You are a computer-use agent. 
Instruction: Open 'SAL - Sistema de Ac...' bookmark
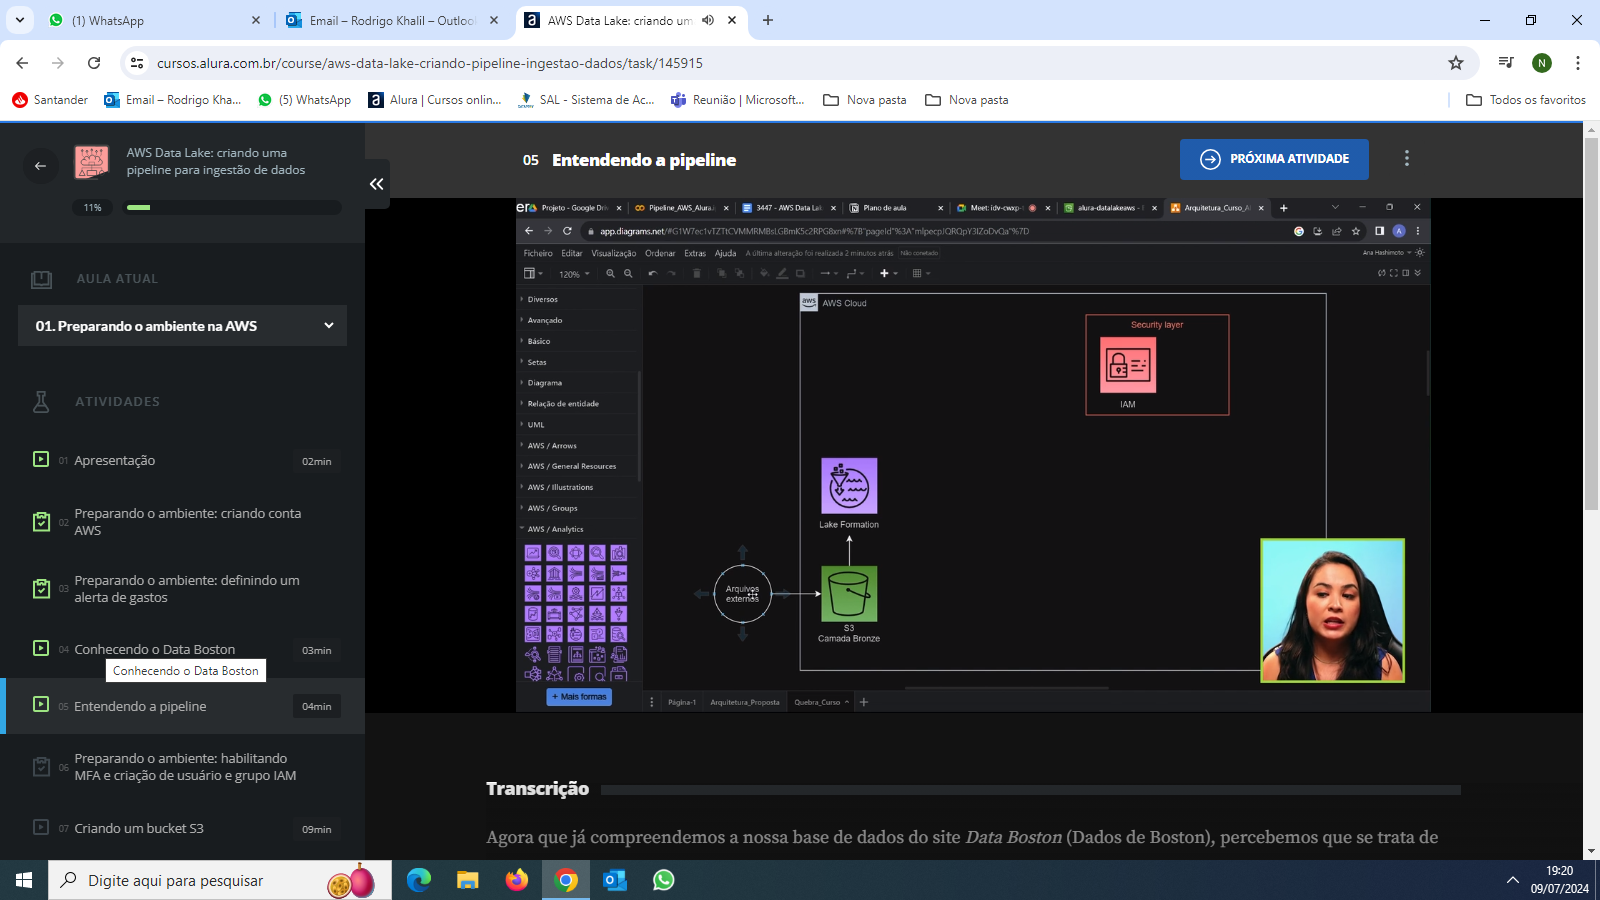point(586,100)
